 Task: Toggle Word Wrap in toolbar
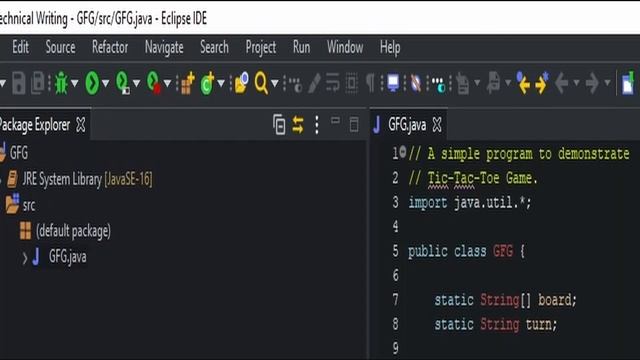(333, 83)
